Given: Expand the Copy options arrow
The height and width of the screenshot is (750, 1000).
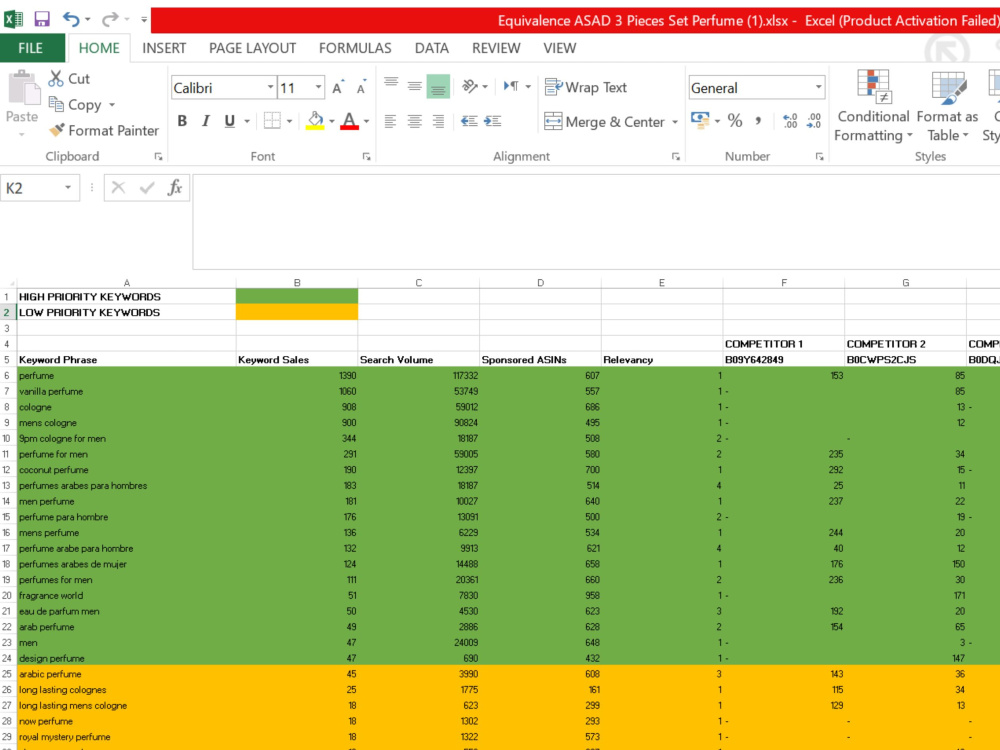Looking at the screenshot, I should 112,105.
